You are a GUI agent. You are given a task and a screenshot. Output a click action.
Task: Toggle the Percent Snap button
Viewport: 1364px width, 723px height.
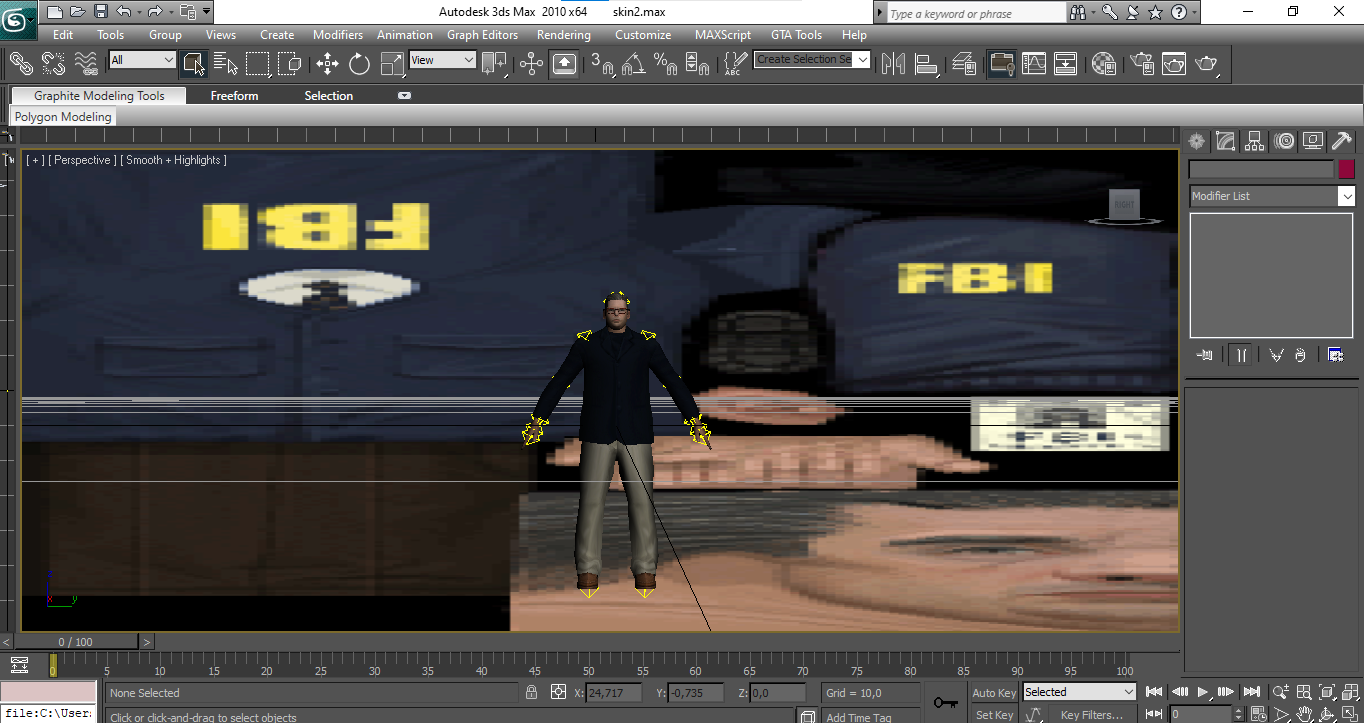tap(665, 63)
